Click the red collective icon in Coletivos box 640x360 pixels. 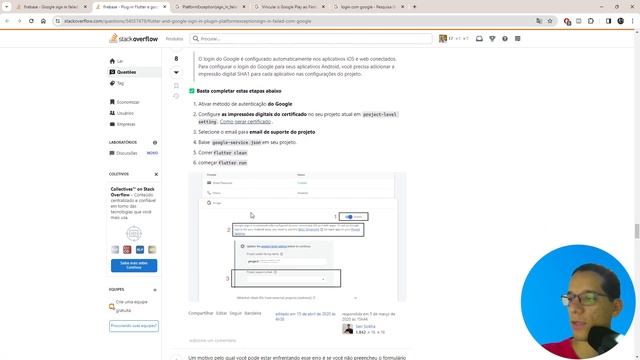(x=127, y=249)
